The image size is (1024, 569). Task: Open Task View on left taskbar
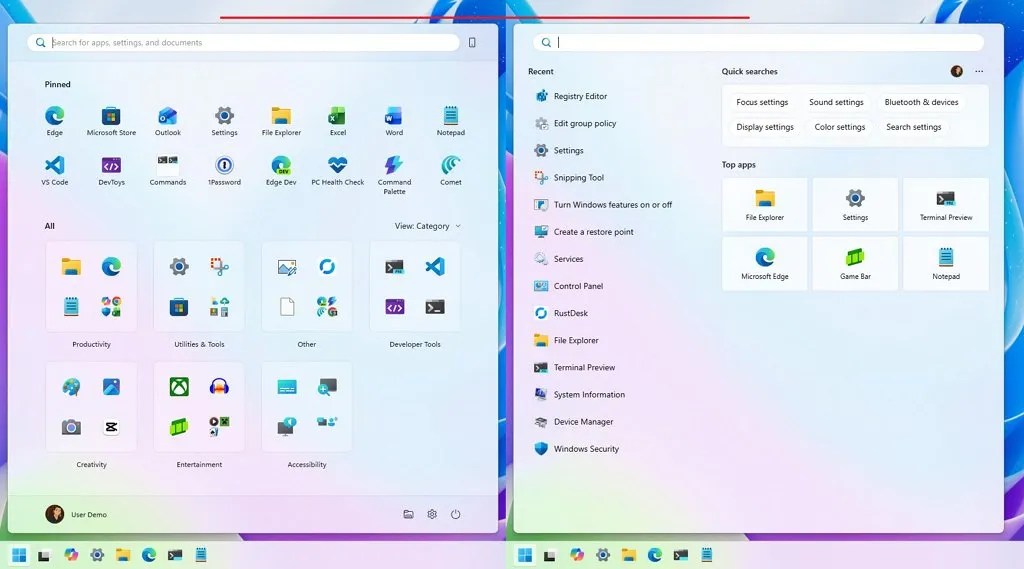(44, 555)
